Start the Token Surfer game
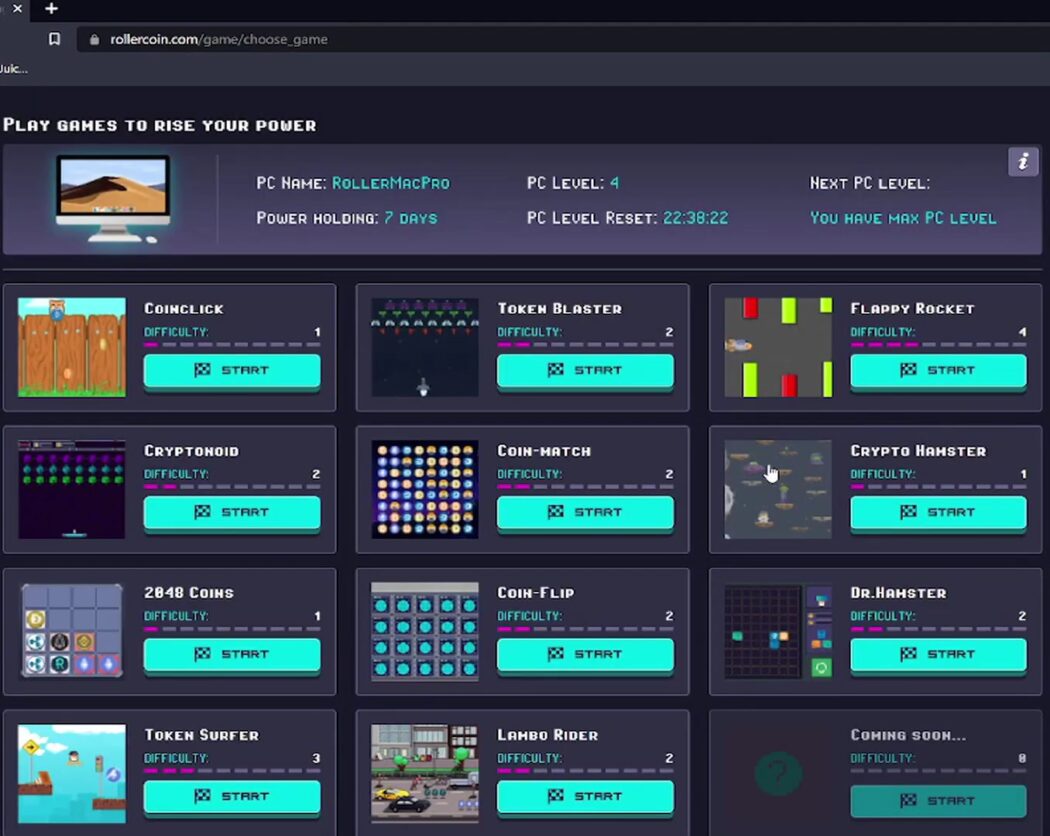This screenshot has height=836, width=1050. click(x=232, y=796)
